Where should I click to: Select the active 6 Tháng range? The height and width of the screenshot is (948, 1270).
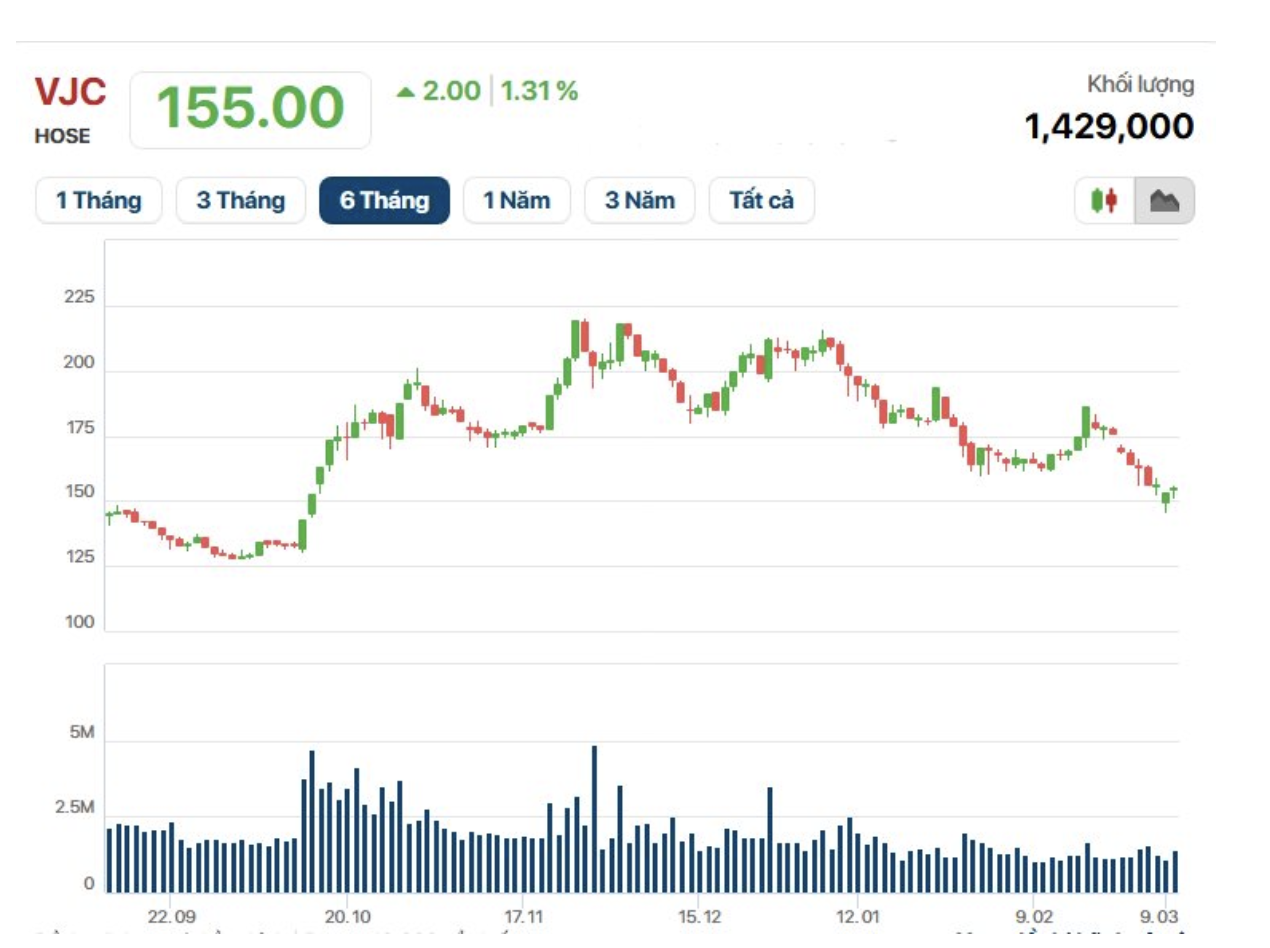pyautogui.click(x=384, y=201)
